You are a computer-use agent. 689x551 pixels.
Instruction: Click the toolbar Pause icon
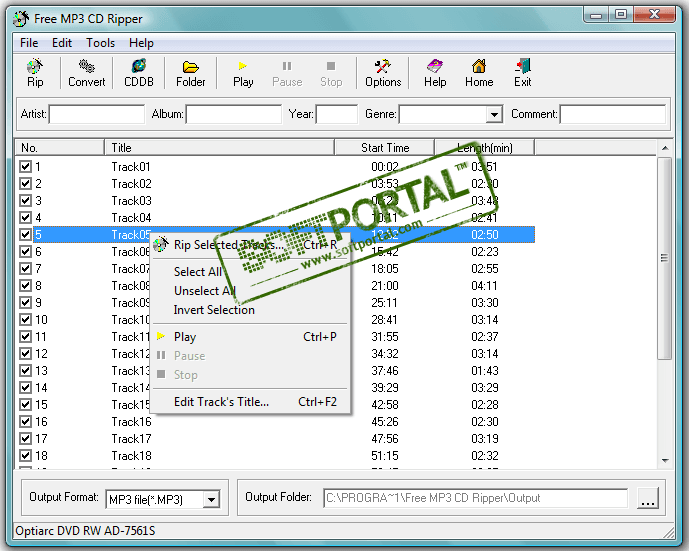tap(287, 72)
